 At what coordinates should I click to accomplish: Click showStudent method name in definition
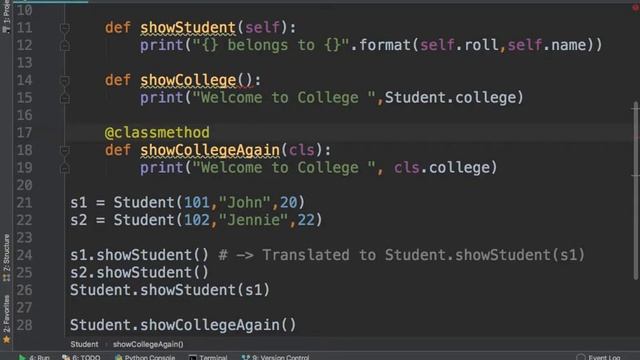click(188, 28)
